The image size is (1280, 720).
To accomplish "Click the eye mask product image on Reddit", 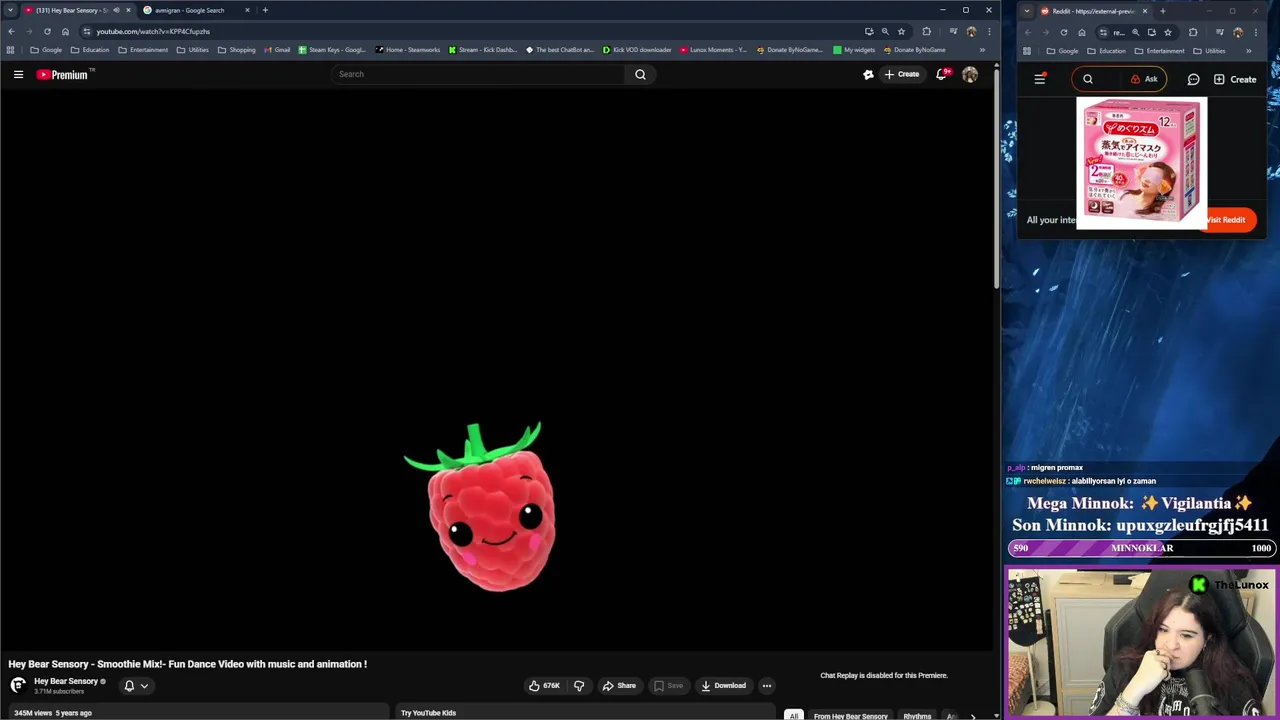I will click(1141, 163).
